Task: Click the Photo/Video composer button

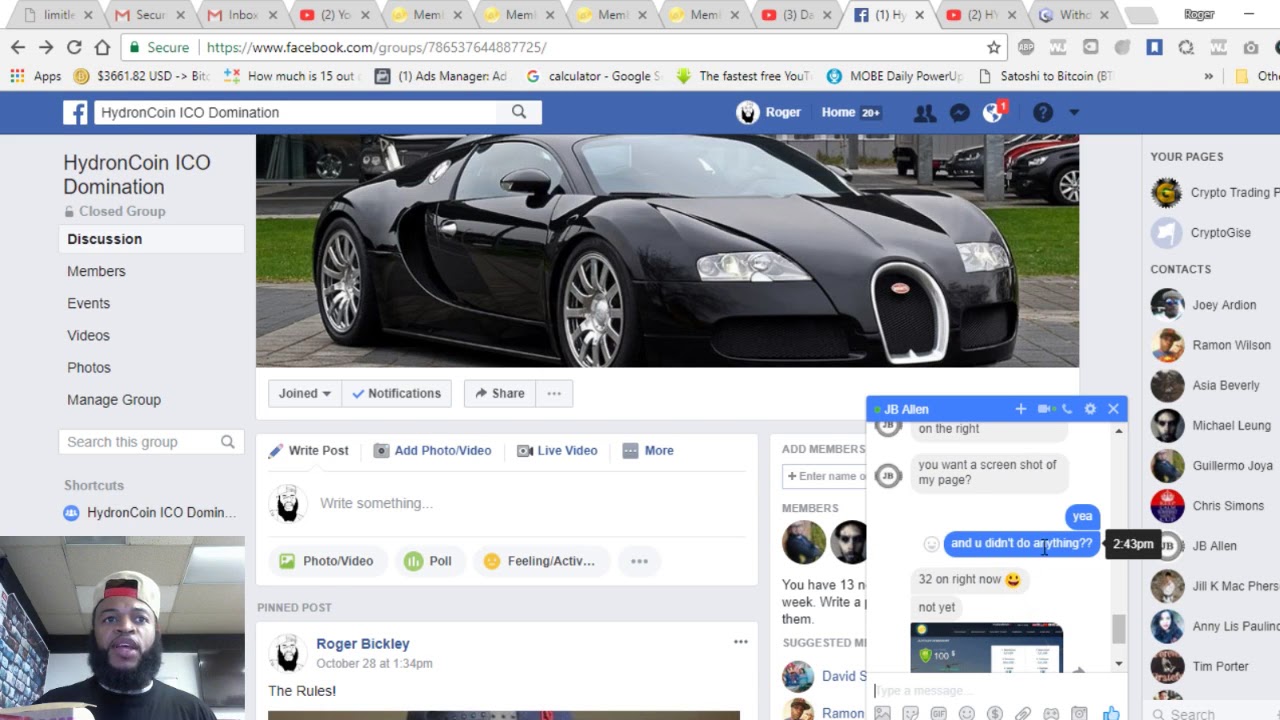Action: click(327, 561)
